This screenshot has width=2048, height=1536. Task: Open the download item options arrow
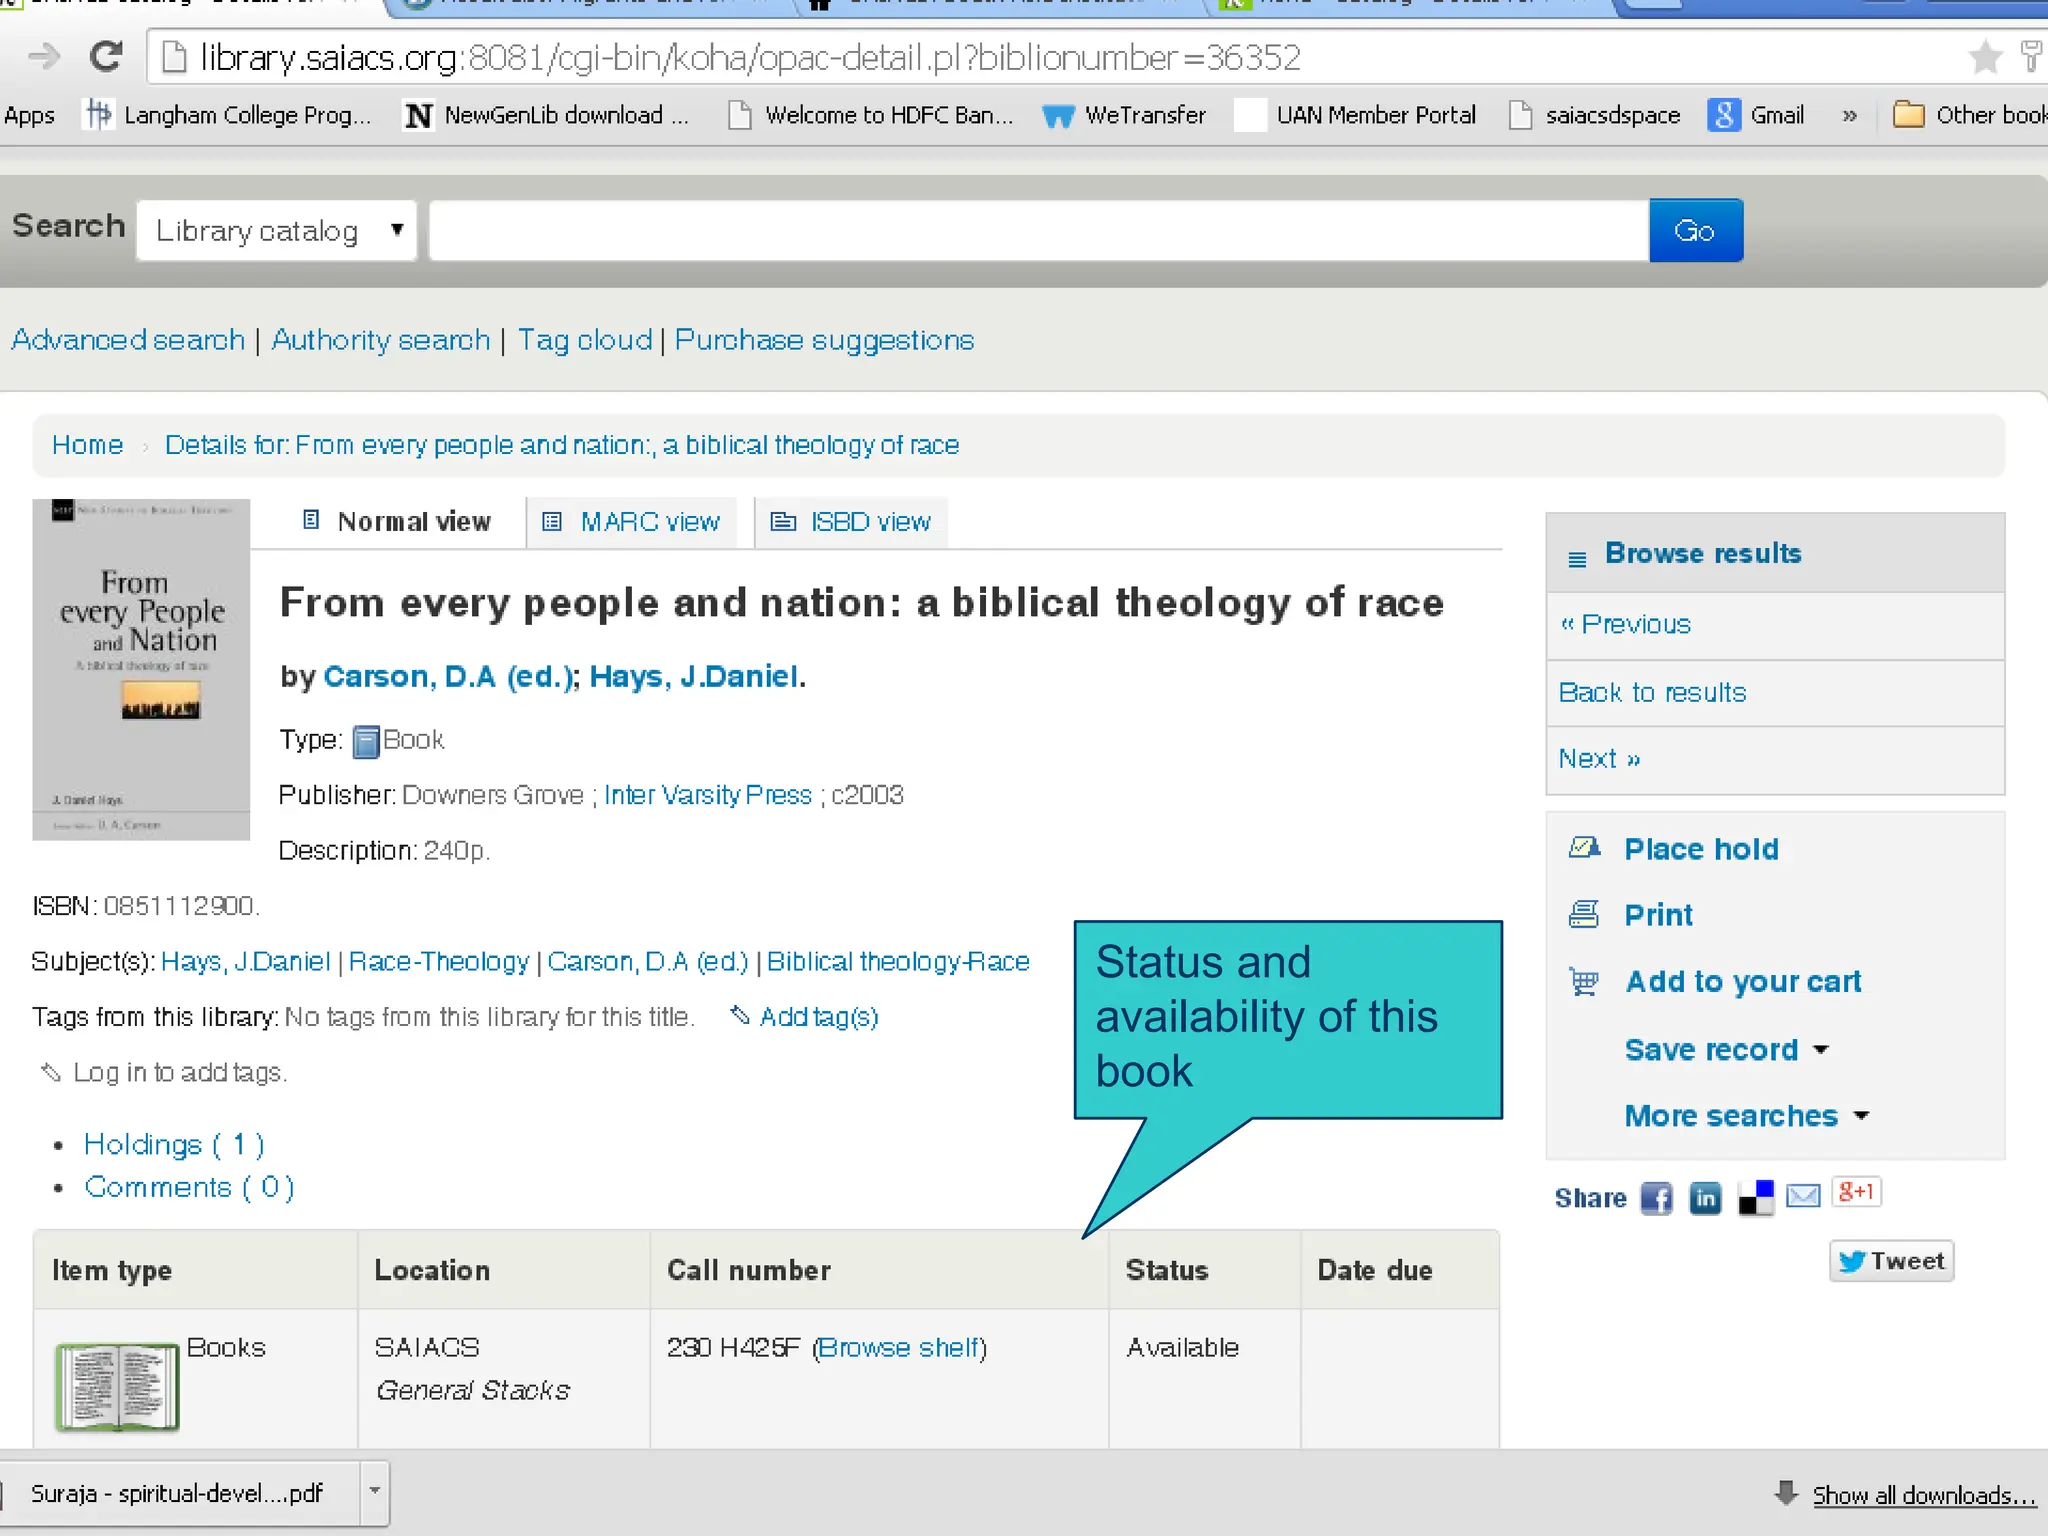[375, 1491]
